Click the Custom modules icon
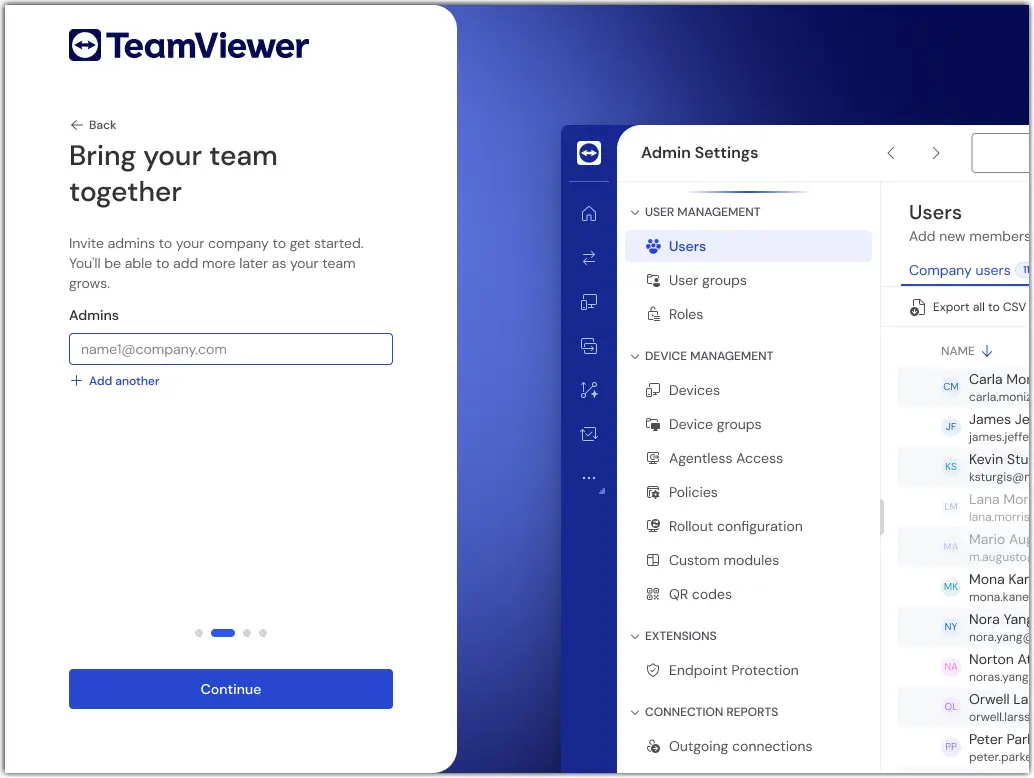The width and height of the screenshot is (1034, 778). (x=653, y=560)
